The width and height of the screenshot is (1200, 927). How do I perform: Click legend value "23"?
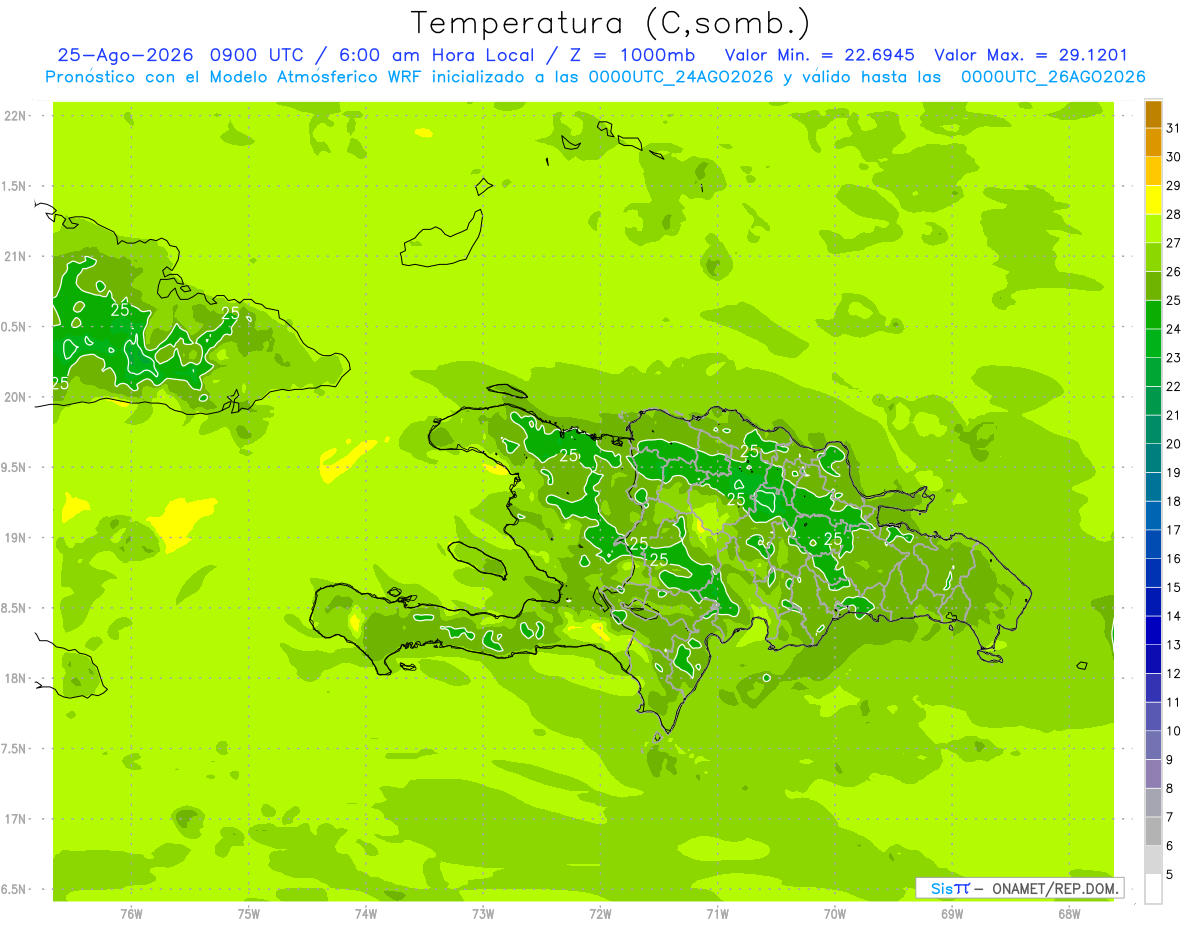(x=1174, y=358)
